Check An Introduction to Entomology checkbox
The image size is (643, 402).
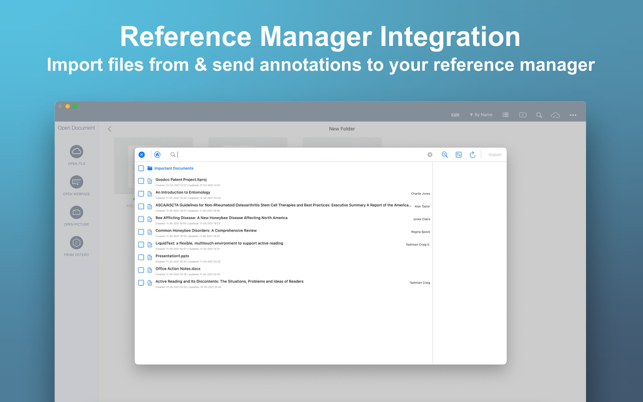141,194
